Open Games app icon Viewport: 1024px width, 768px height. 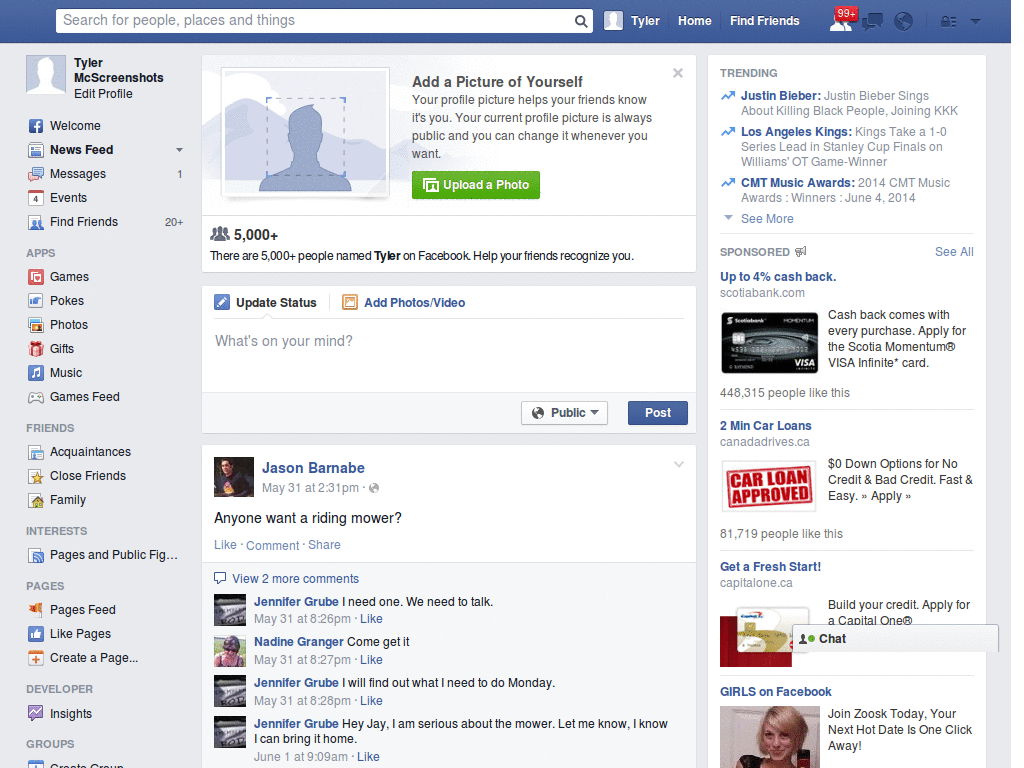tap(36, 277)
